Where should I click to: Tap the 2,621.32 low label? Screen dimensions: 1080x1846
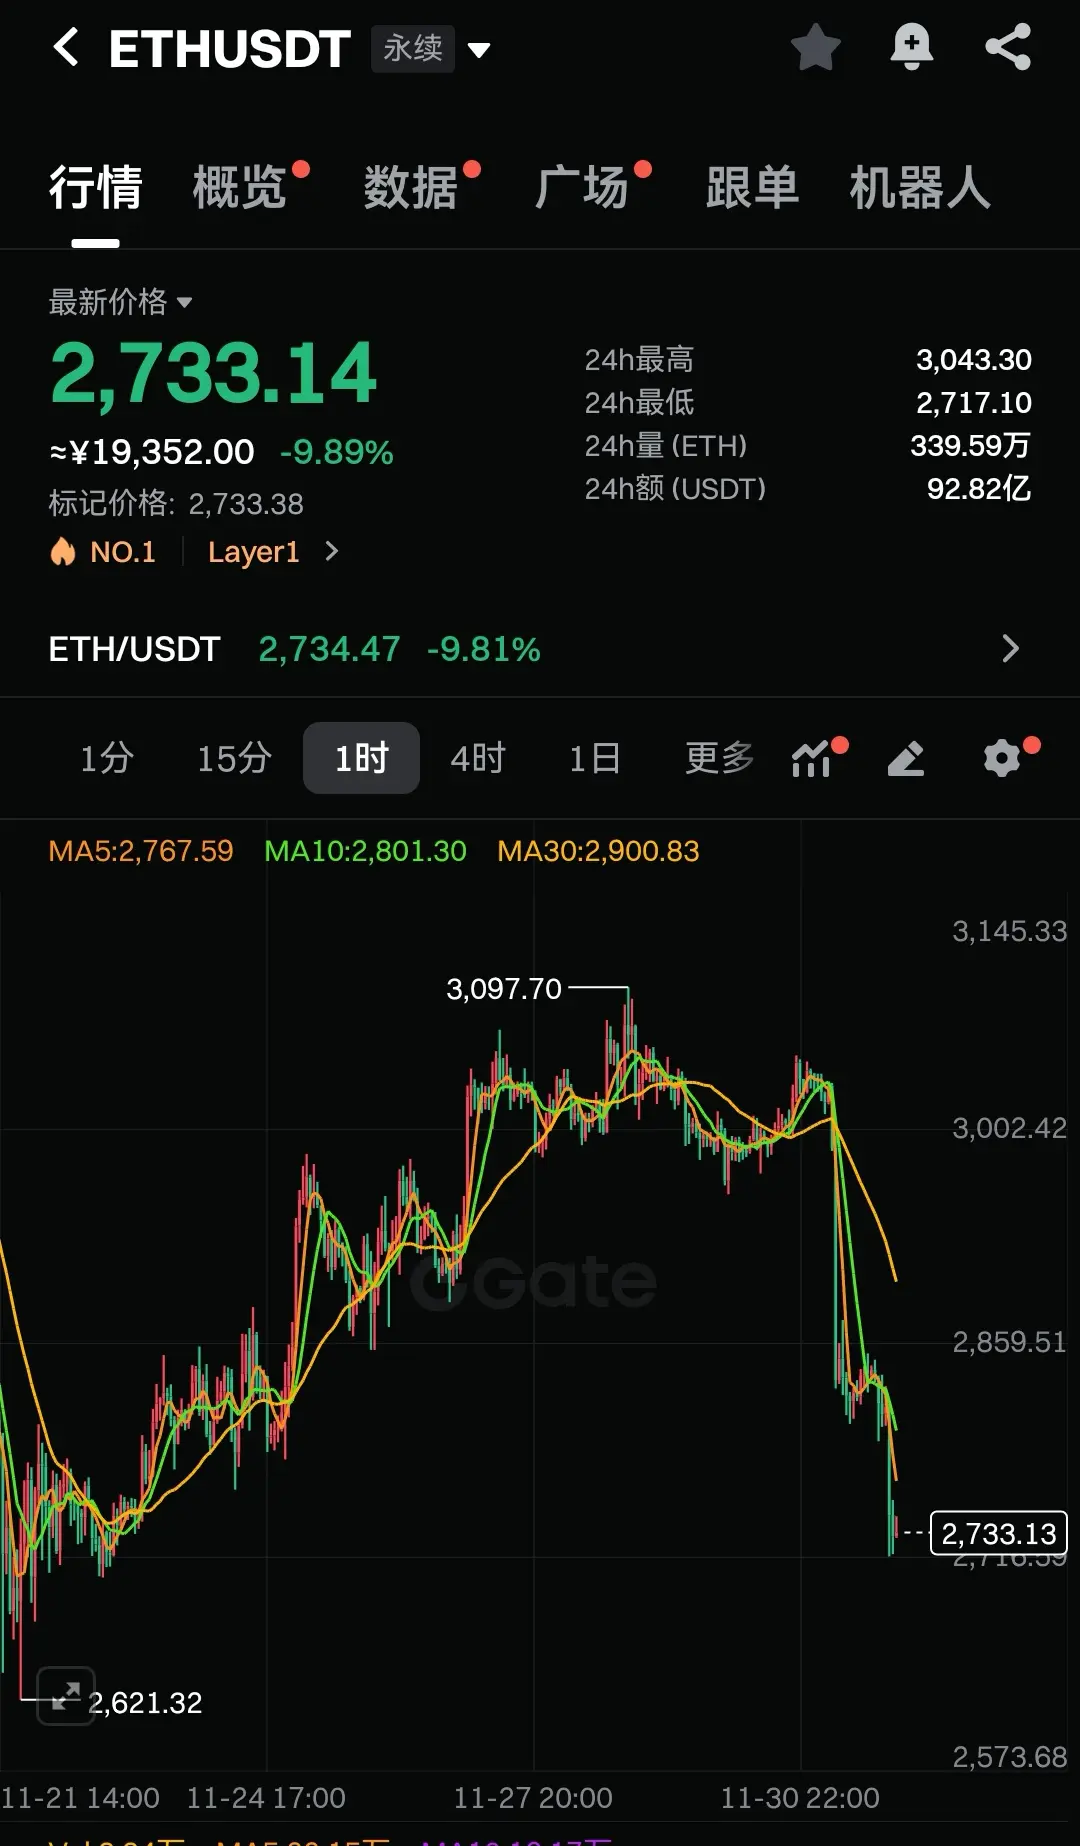[145, 1703]
